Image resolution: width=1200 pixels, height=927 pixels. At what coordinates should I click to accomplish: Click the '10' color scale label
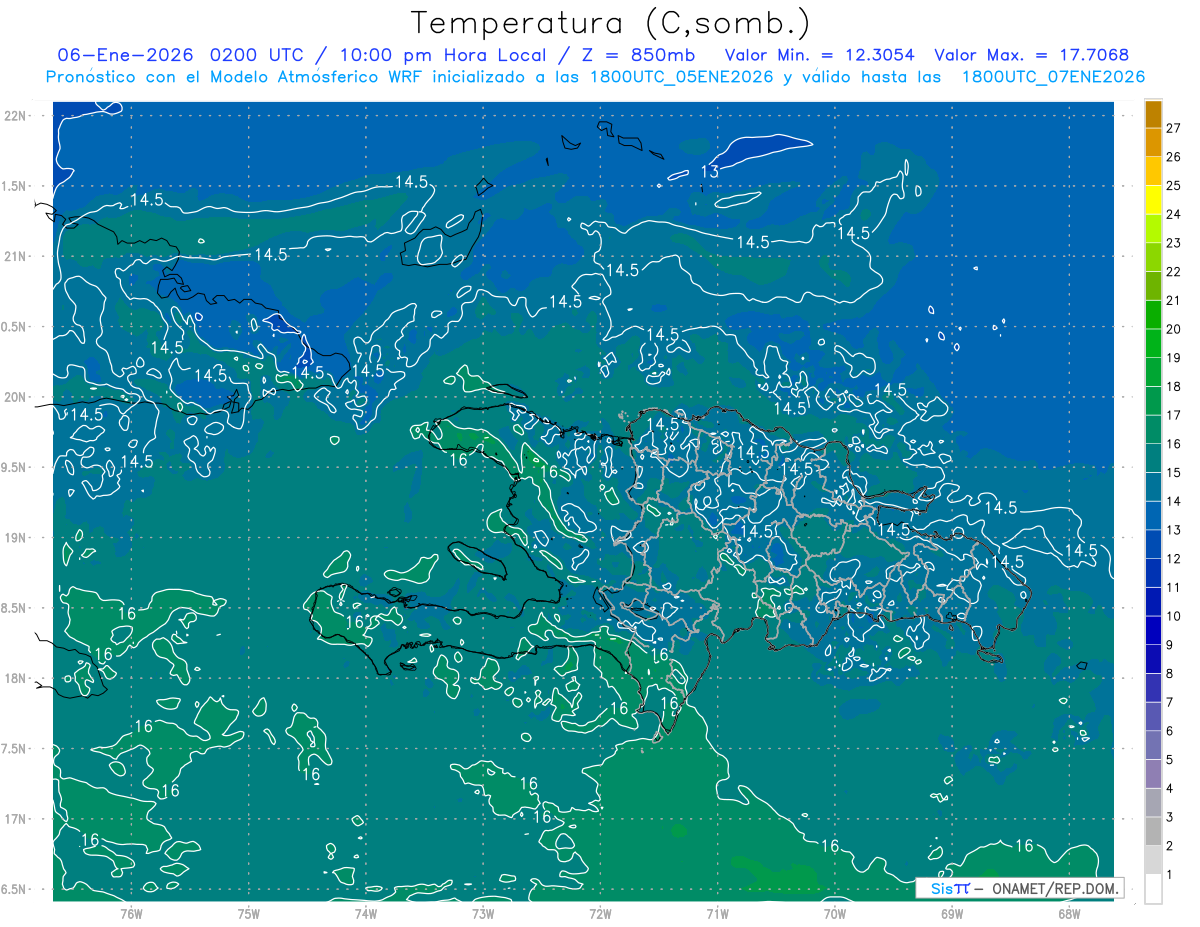[x=1173, y=616]
